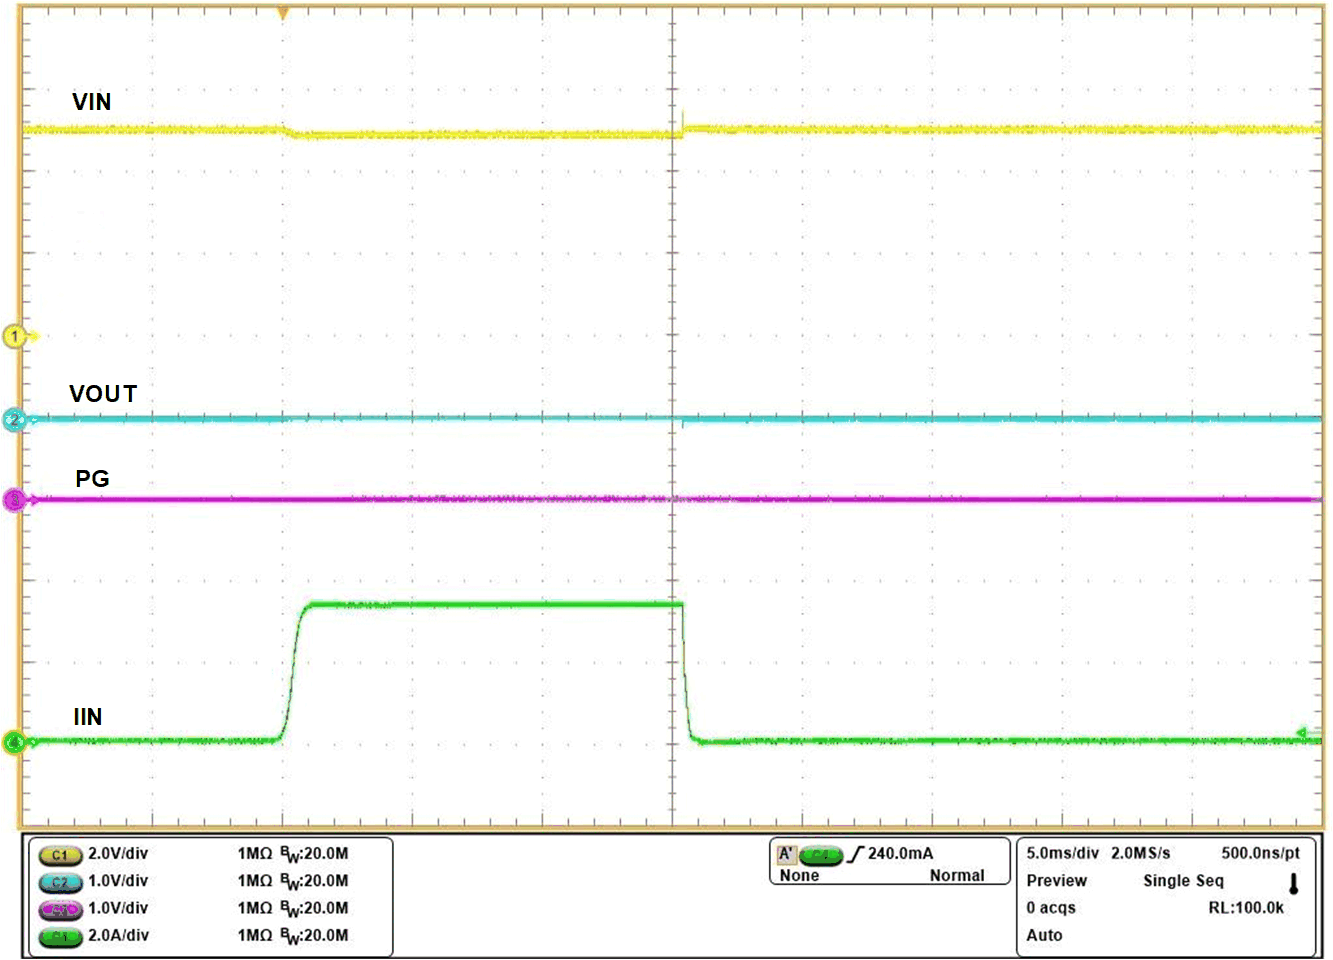This screenshot has height=960, width=1333.
Task: Click the 5.0ms/div timebase readout
Action: [1062, 854]
